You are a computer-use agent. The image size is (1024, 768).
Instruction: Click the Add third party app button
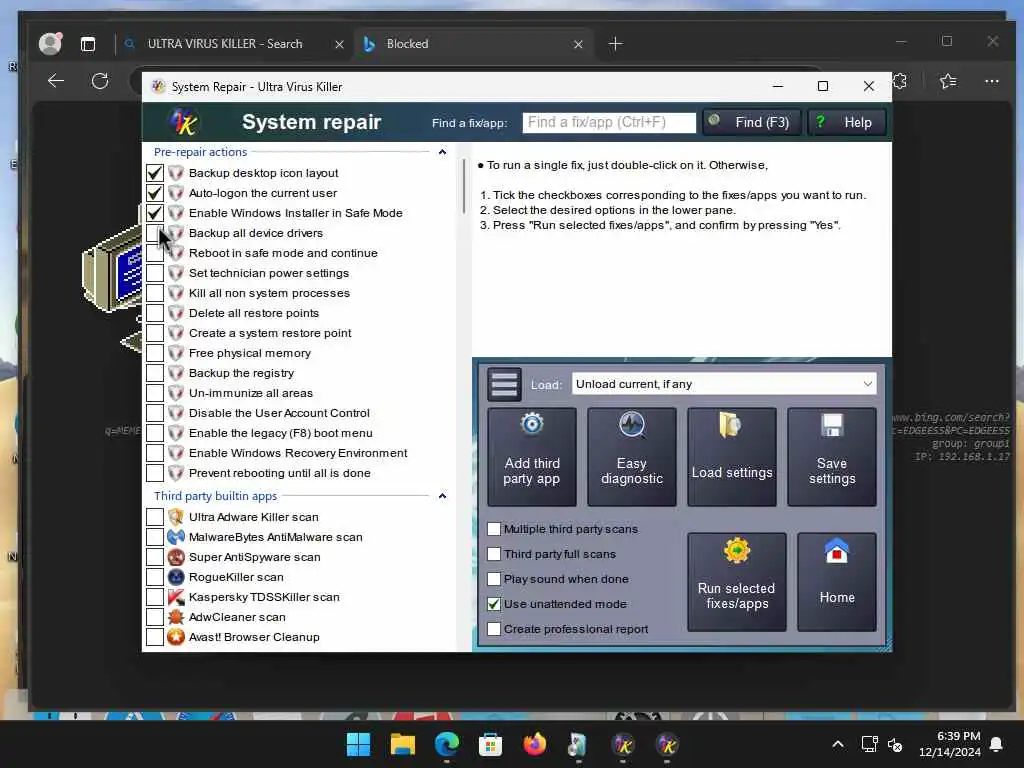click(532, 456)
